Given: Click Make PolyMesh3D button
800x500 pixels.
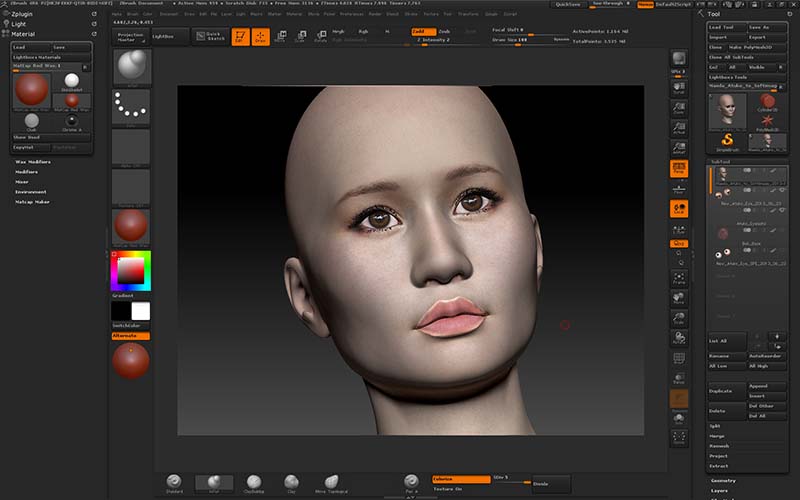Looking at the screenshot, I should (x=757, y=47).
